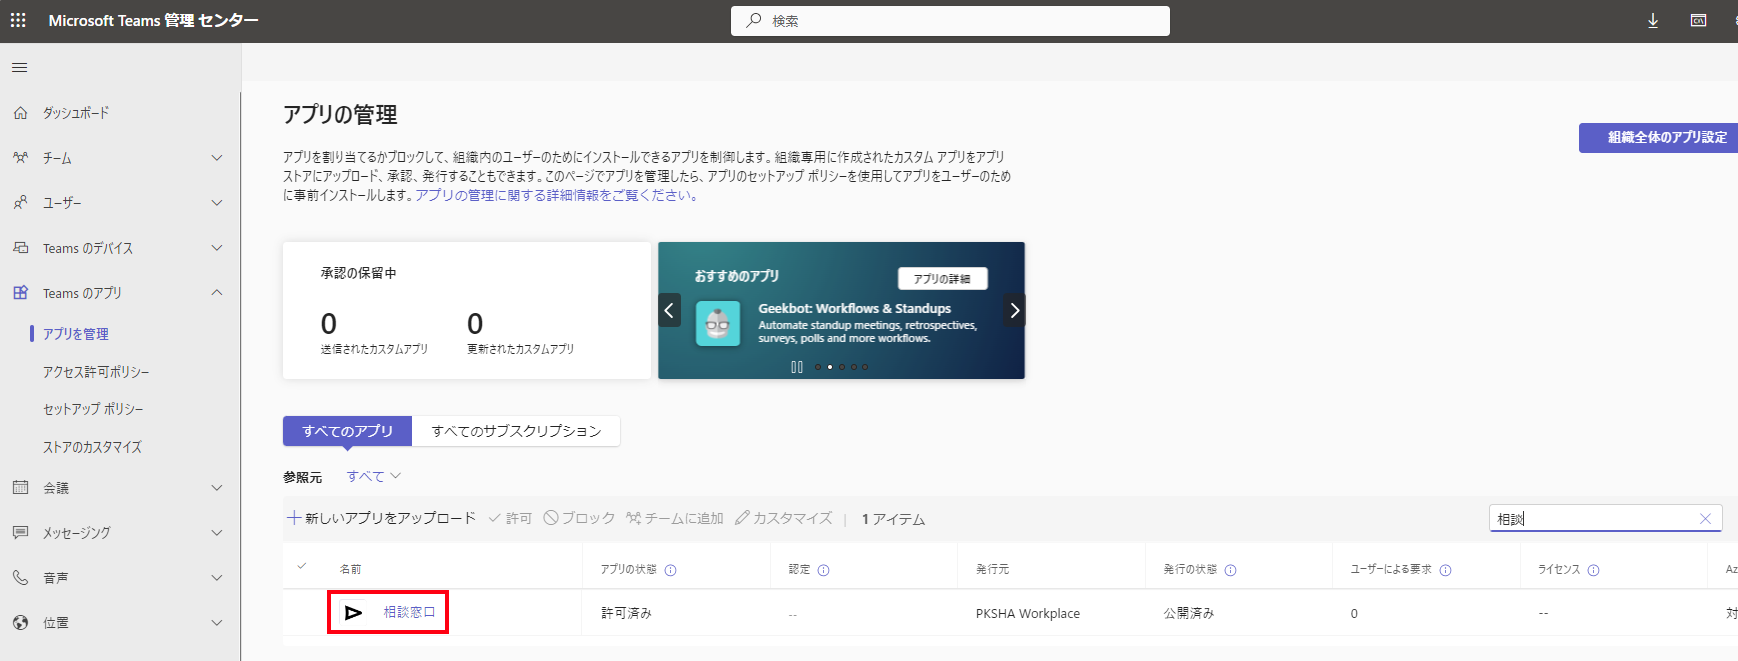Clear the app filter text with X

tap(1705, 518)
